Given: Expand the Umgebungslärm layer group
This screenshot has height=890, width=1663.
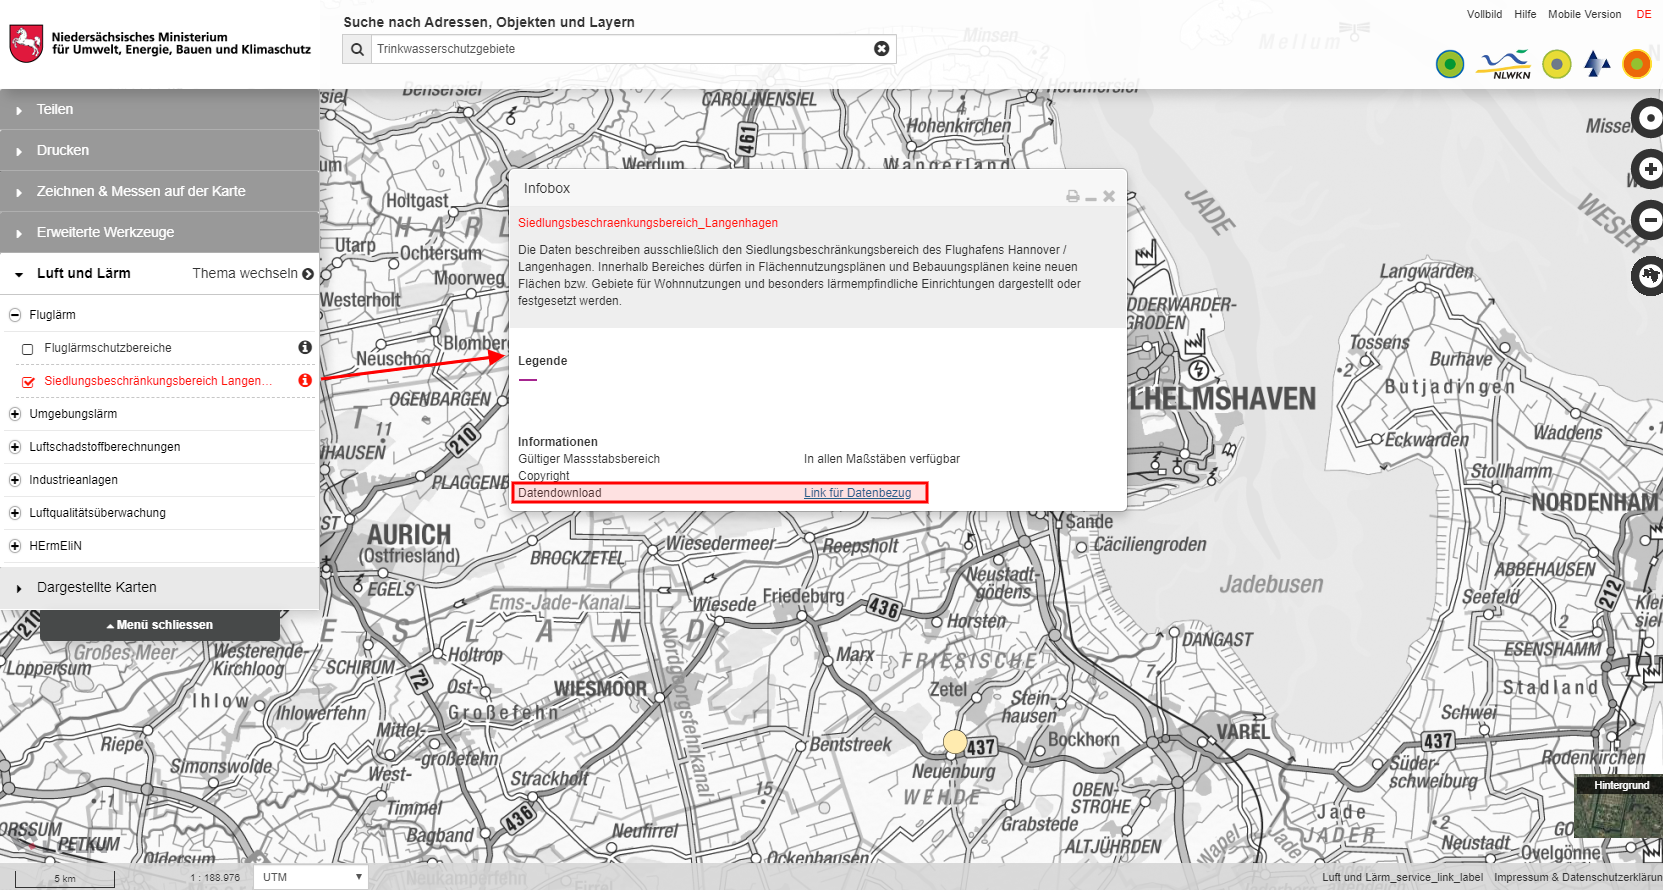Looking at the screenshot, I should point(15,414).
